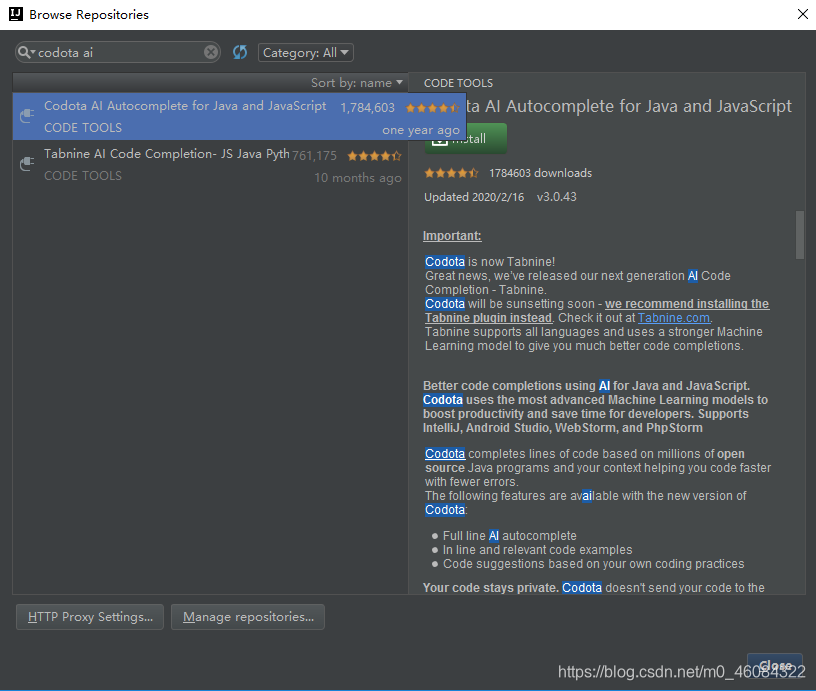Screen dimensions: 816x691
Task: Click inside the codota ai search field
Action: [119, 52]
